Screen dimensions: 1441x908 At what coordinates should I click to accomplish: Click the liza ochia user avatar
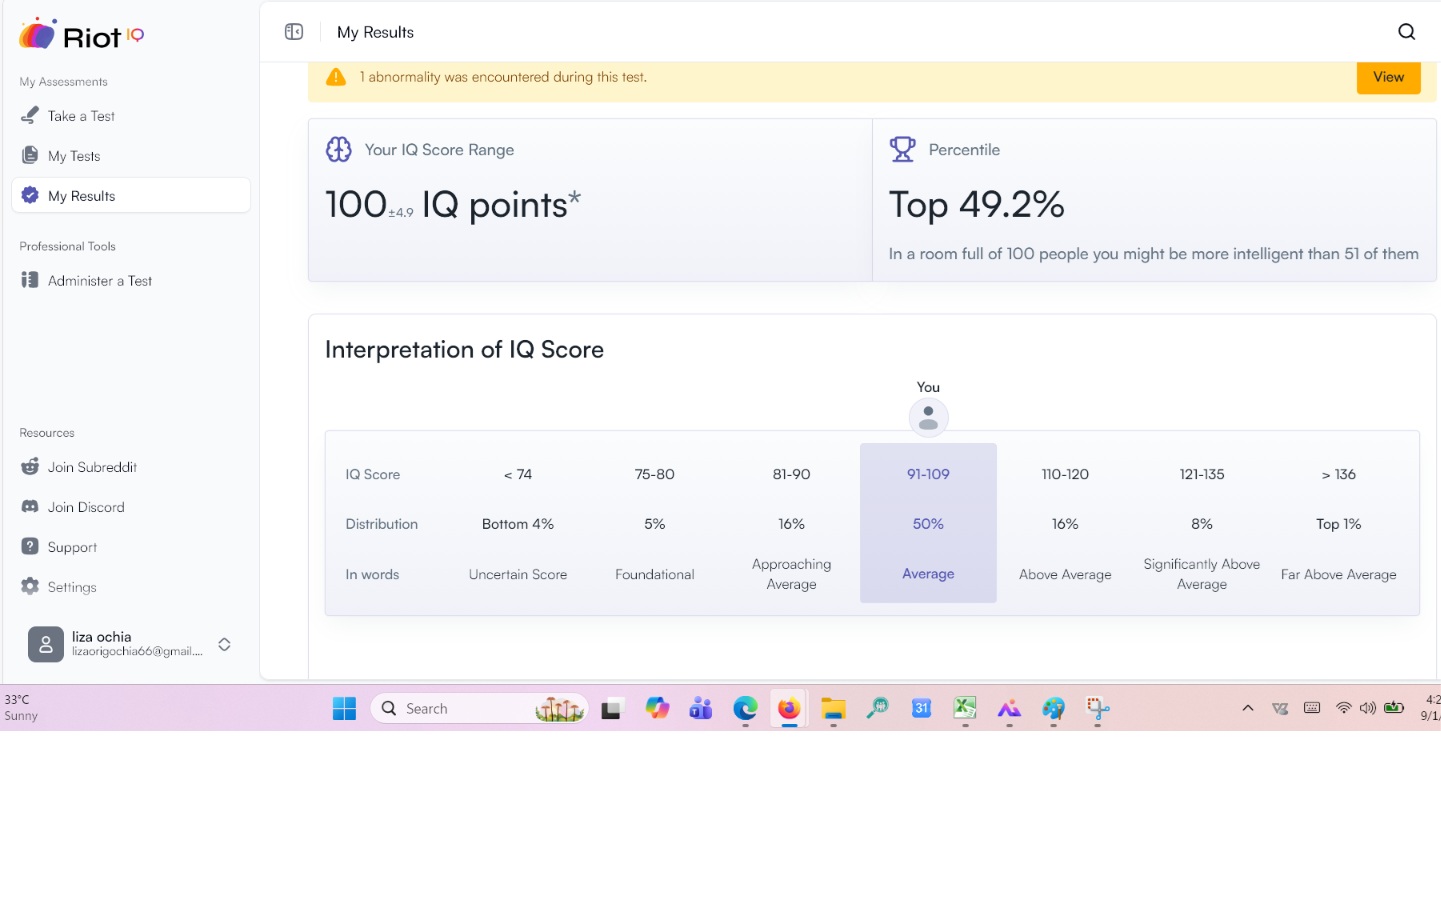pos(46,645)
